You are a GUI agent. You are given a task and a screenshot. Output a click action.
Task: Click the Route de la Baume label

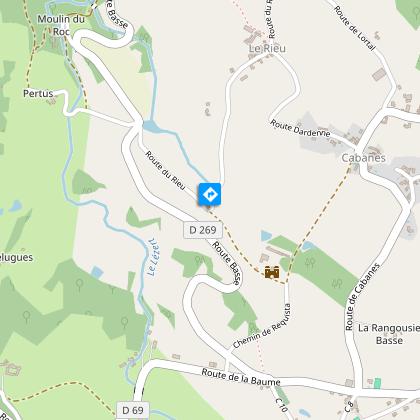241,377
